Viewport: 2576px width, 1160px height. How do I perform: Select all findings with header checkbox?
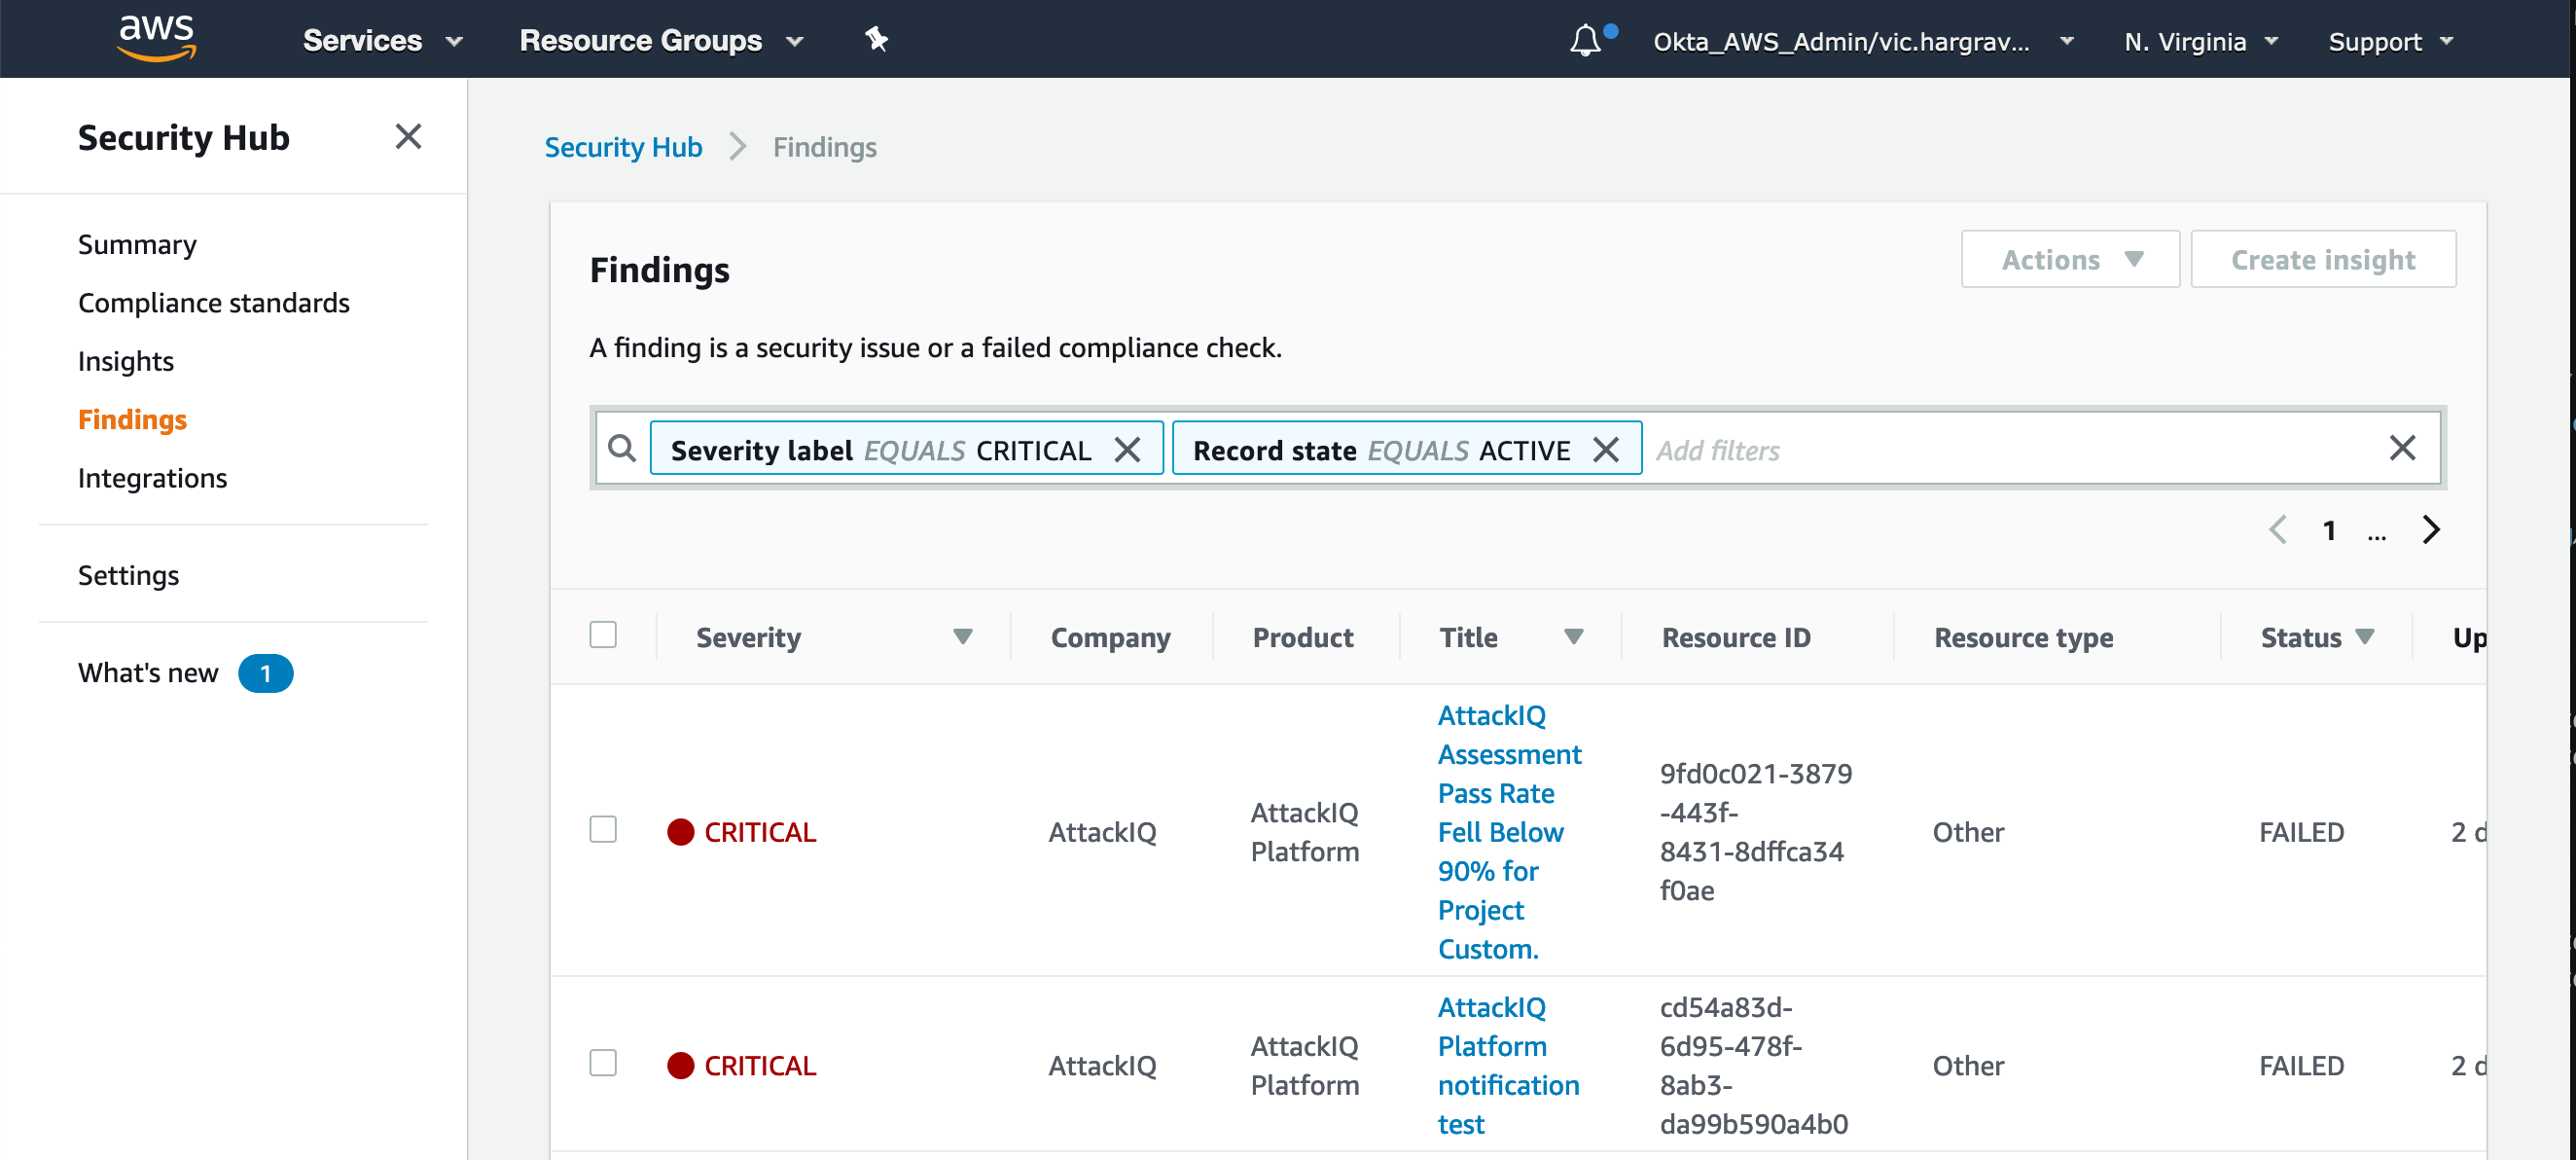[603, 635]
